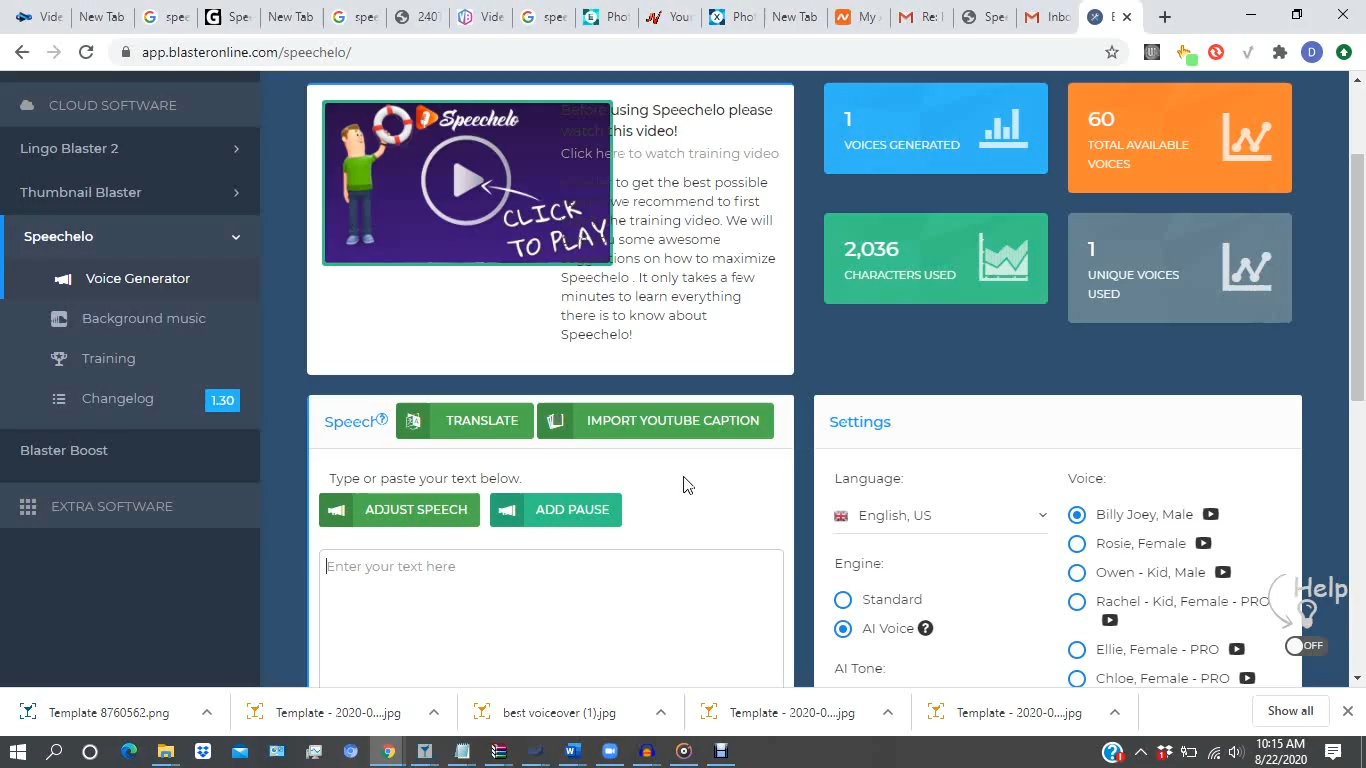Click the address bar URL
This screenshot has height=768, width=1366.
click(246, 52)
